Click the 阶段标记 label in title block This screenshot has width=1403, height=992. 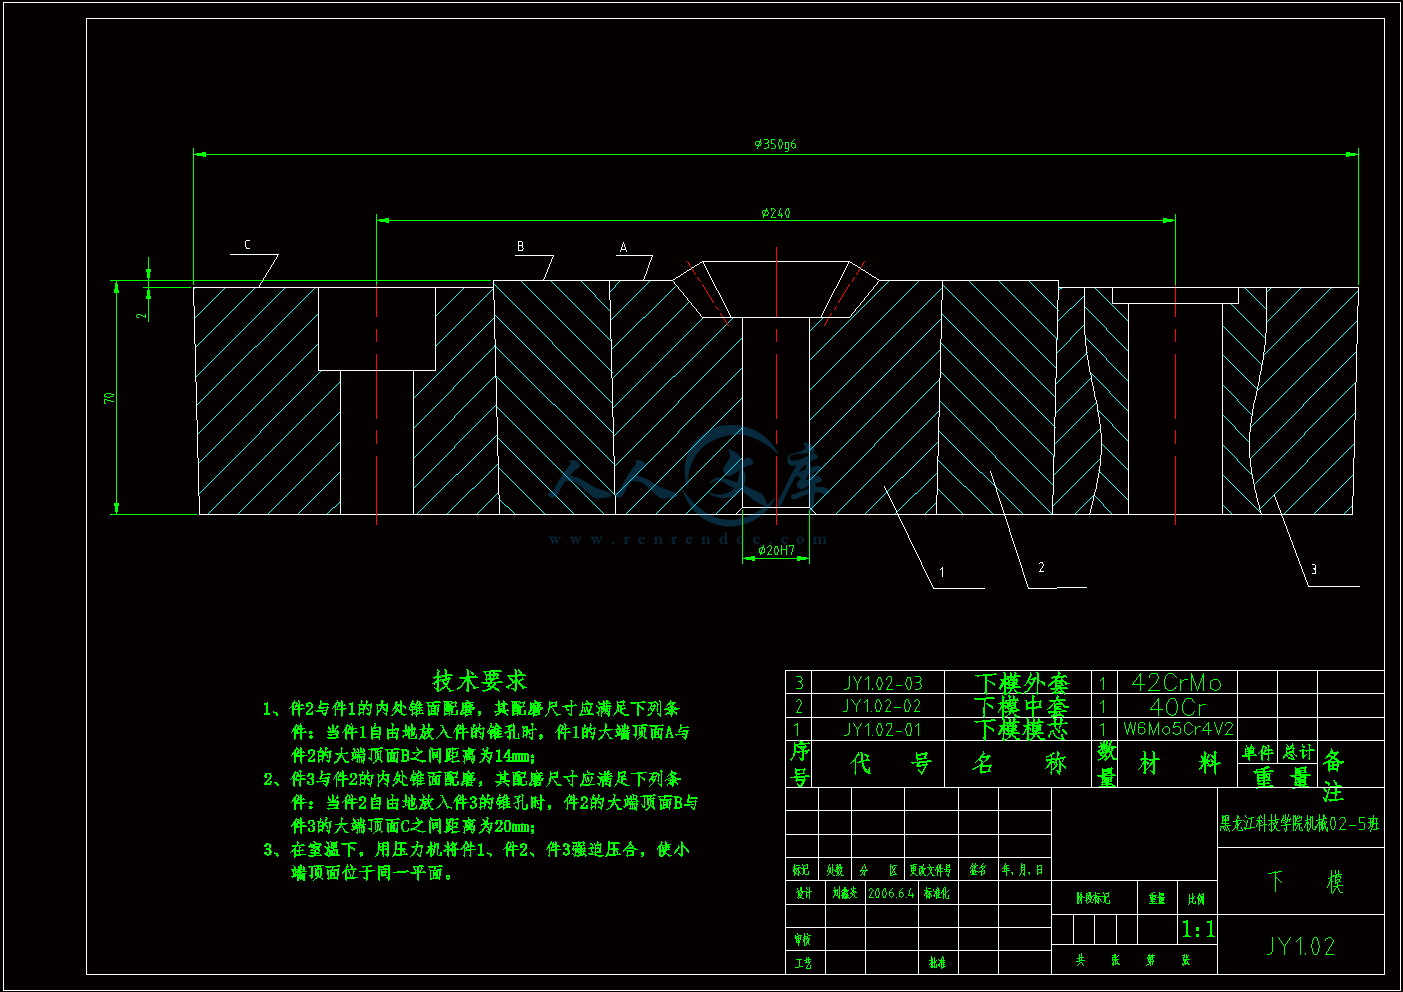point(1093,898)
